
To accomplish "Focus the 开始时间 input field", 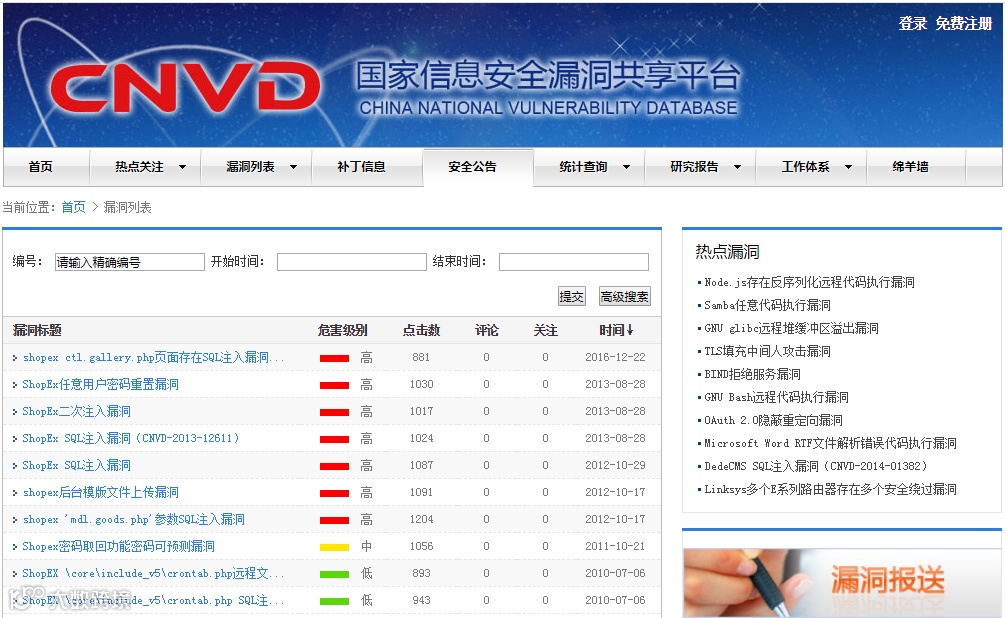I will 352,262.
